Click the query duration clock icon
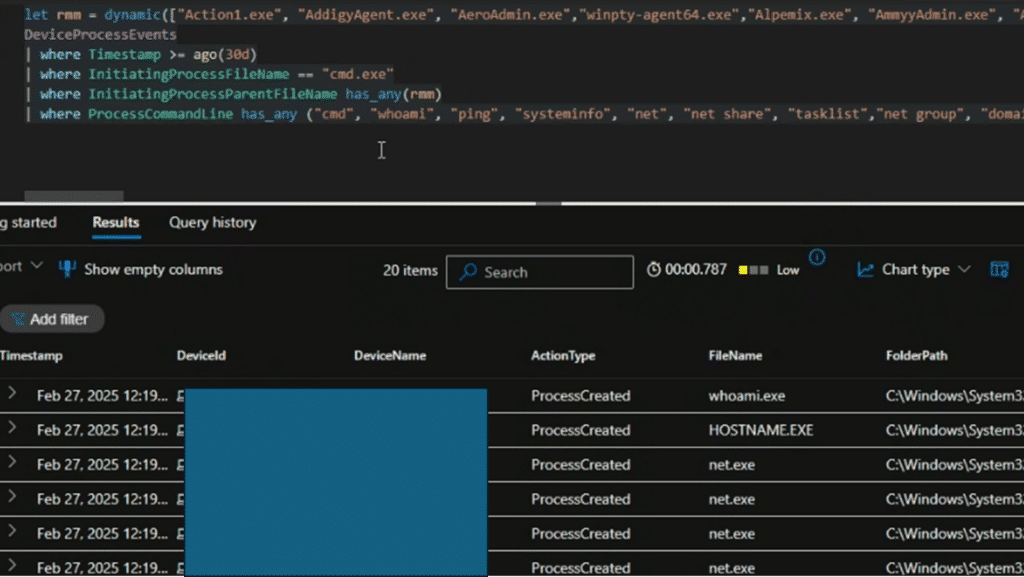Screen dimensions: 1024x577 [x=653, y=269]
